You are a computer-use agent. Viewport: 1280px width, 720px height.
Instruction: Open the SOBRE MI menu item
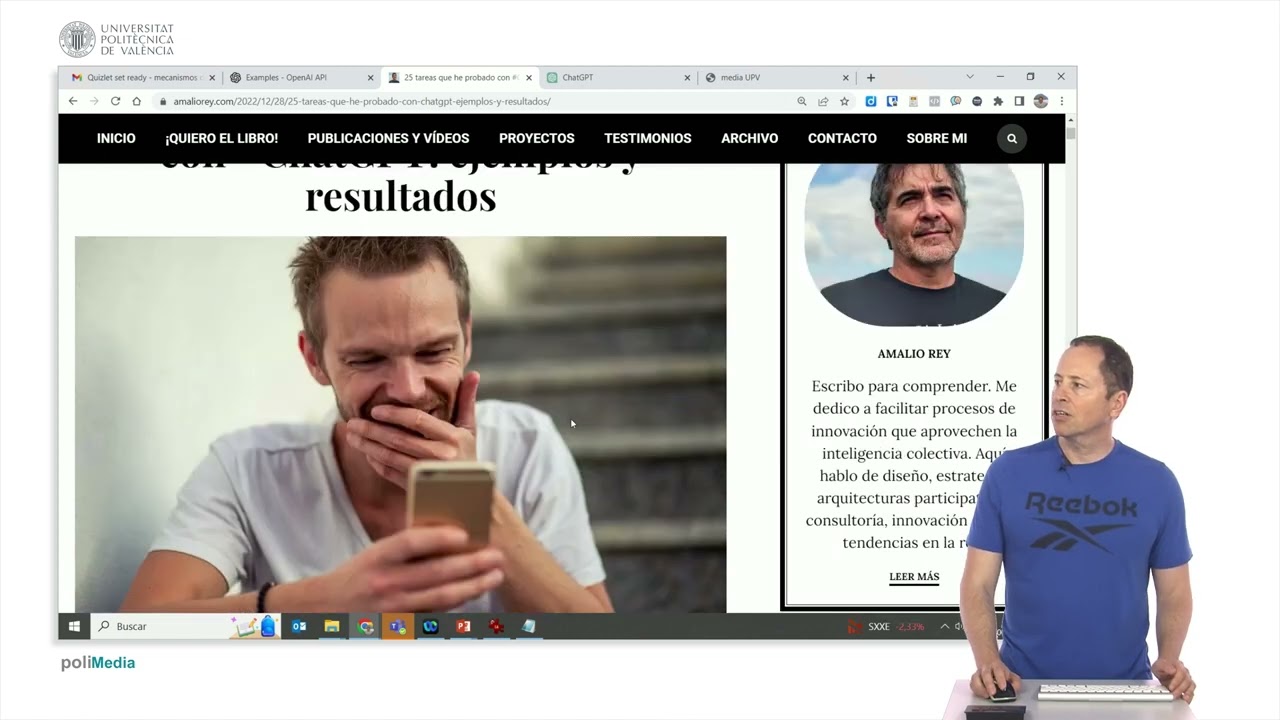coord(937,138)
